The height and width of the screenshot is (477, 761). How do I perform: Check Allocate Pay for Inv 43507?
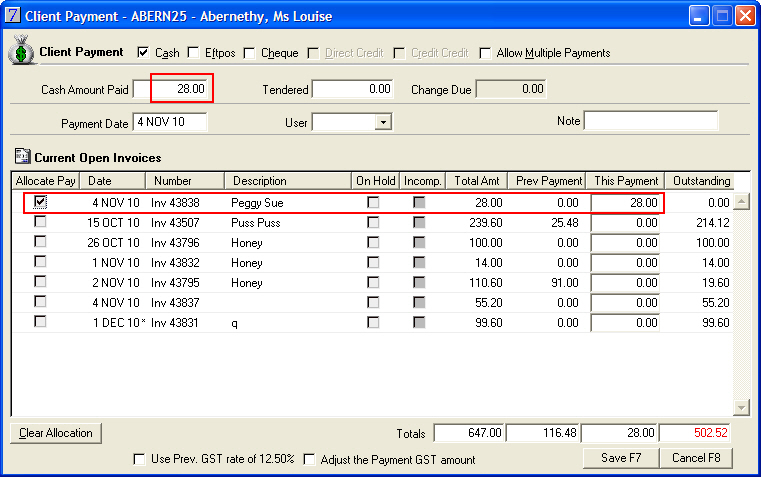[x=40, y=222]
